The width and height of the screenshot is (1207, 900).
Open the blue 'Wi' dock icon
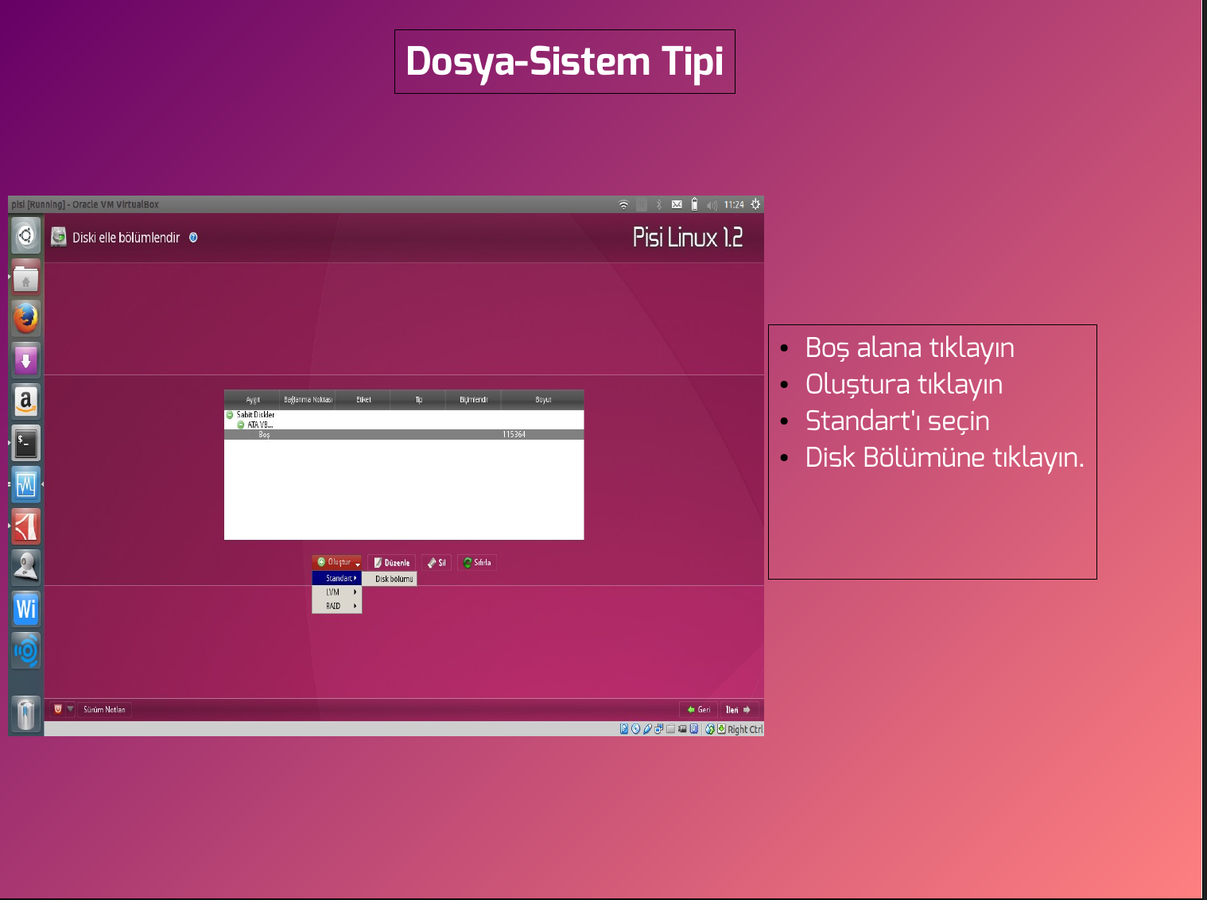26,608
